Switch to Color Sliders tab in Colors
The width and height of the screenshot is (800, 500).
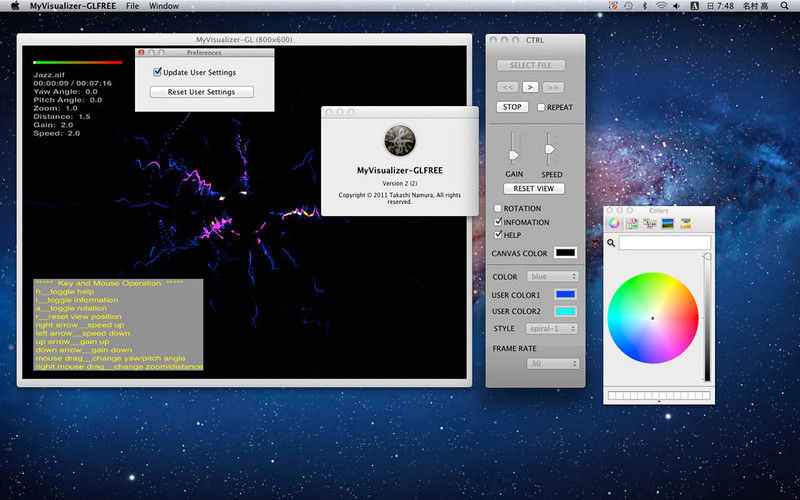click(x=632, y=223)
